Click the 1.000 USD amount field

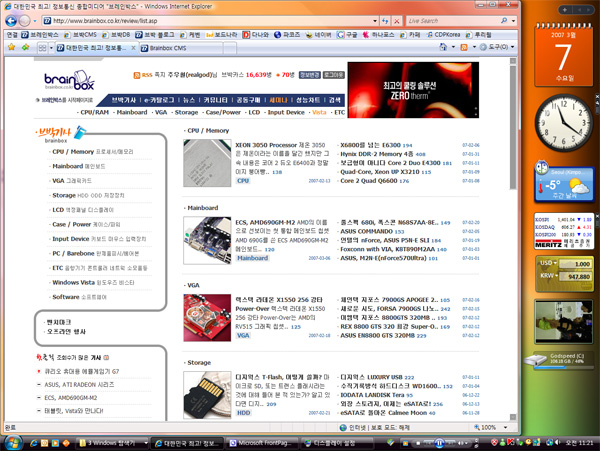575,264
